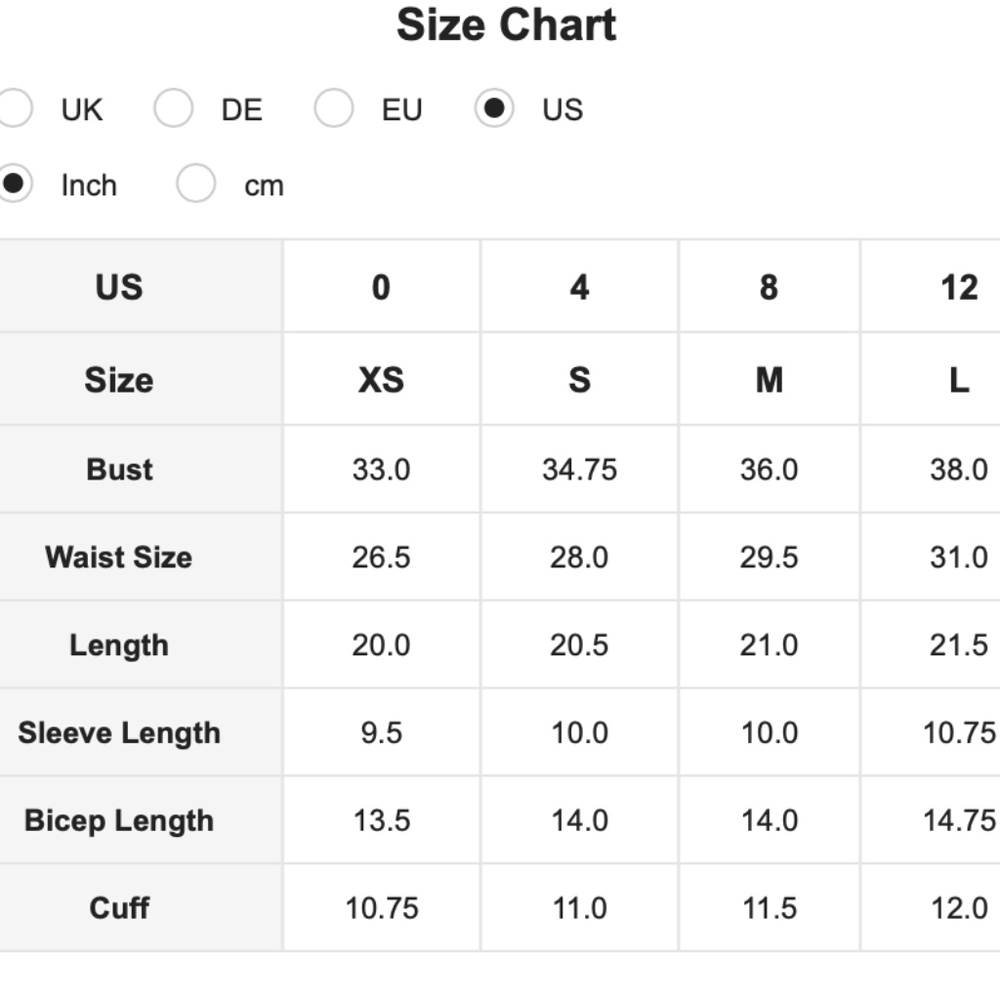The width and height of the screenshot is (1000, 1000).
Task: Click the Waist Size row label
Action: pyautogui.click(x=119, y=557)
